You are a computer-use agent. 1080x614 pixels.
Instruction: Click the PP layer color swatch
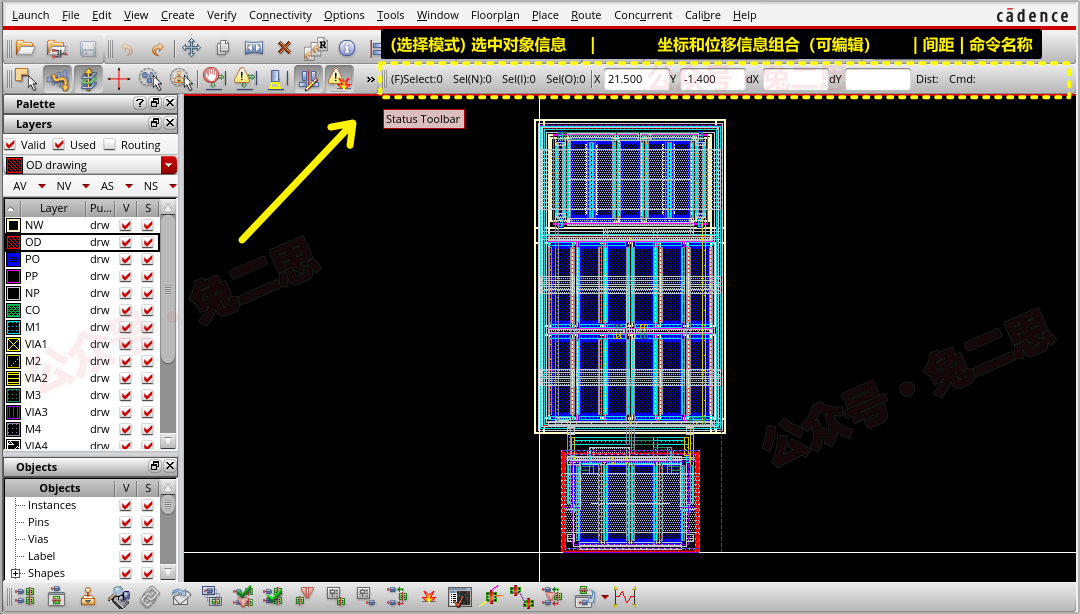tap(13, 276)
